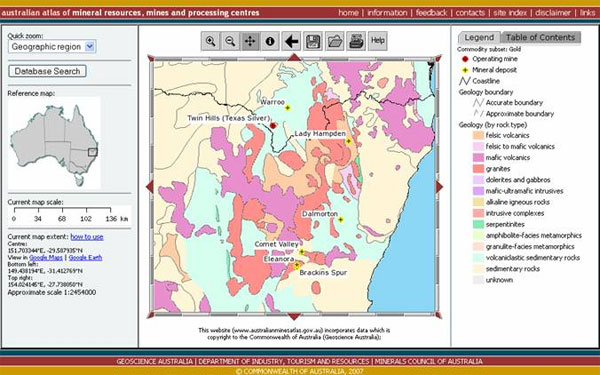This screenshot has height=375, width=600.
Task: Open saved map with folder icon
Action: point(334,41)
